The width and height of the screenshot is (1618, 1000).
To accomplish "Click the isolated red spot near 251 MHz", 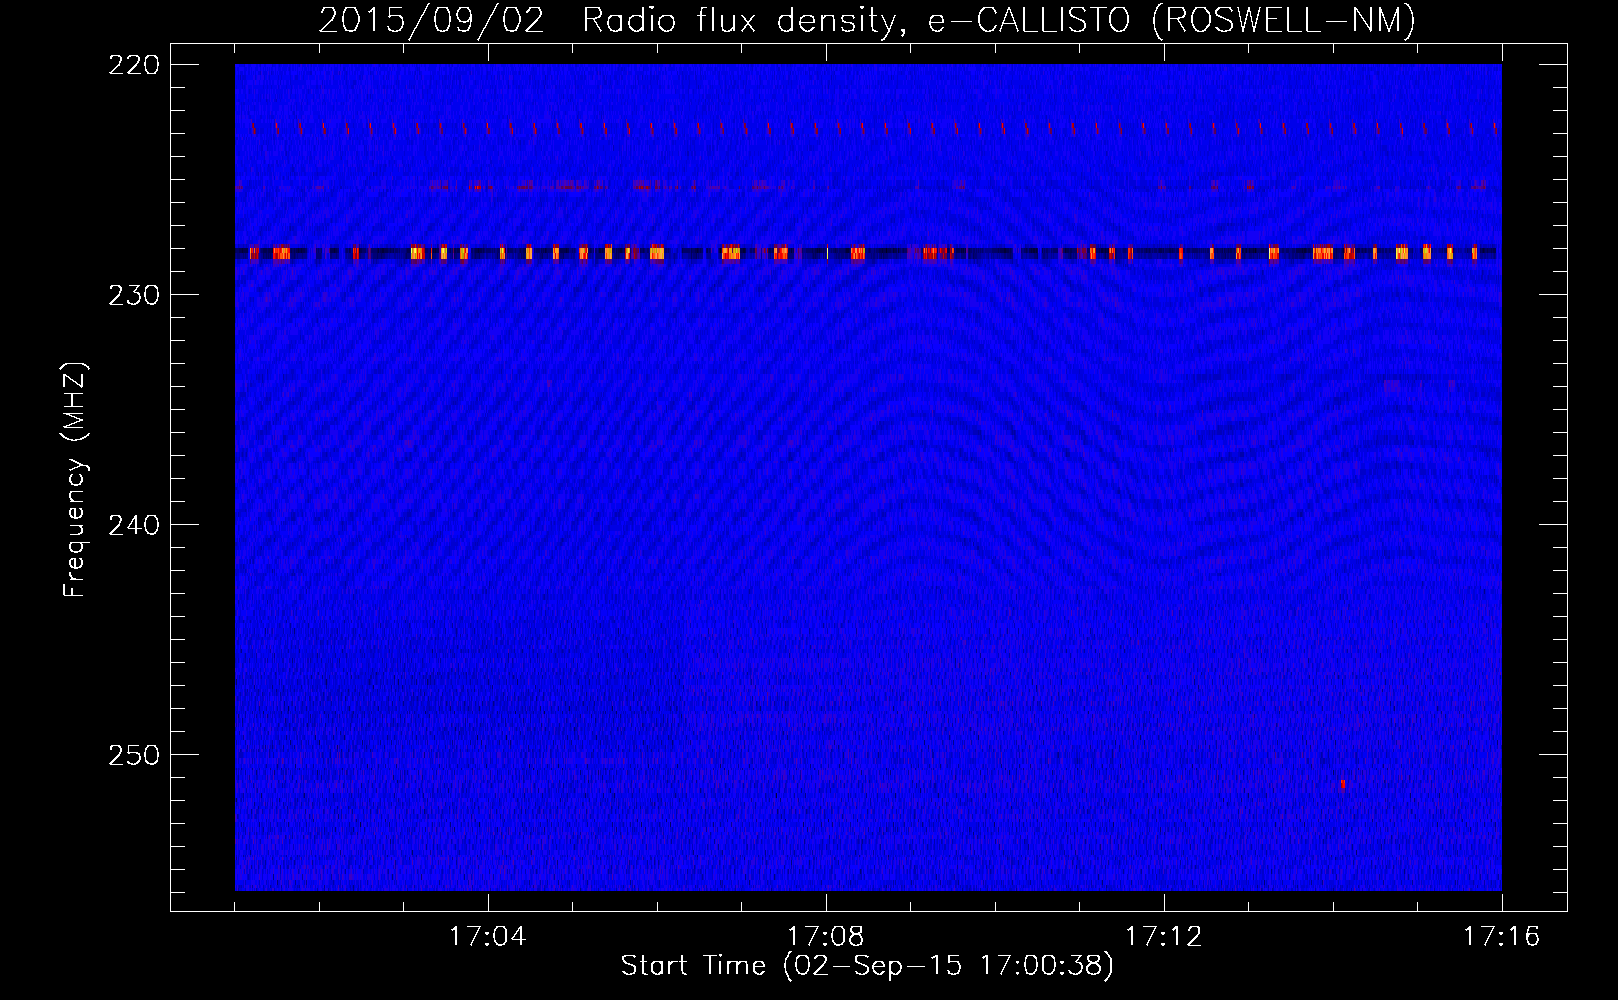I will pyautogui.click(x=1343, y=784).
